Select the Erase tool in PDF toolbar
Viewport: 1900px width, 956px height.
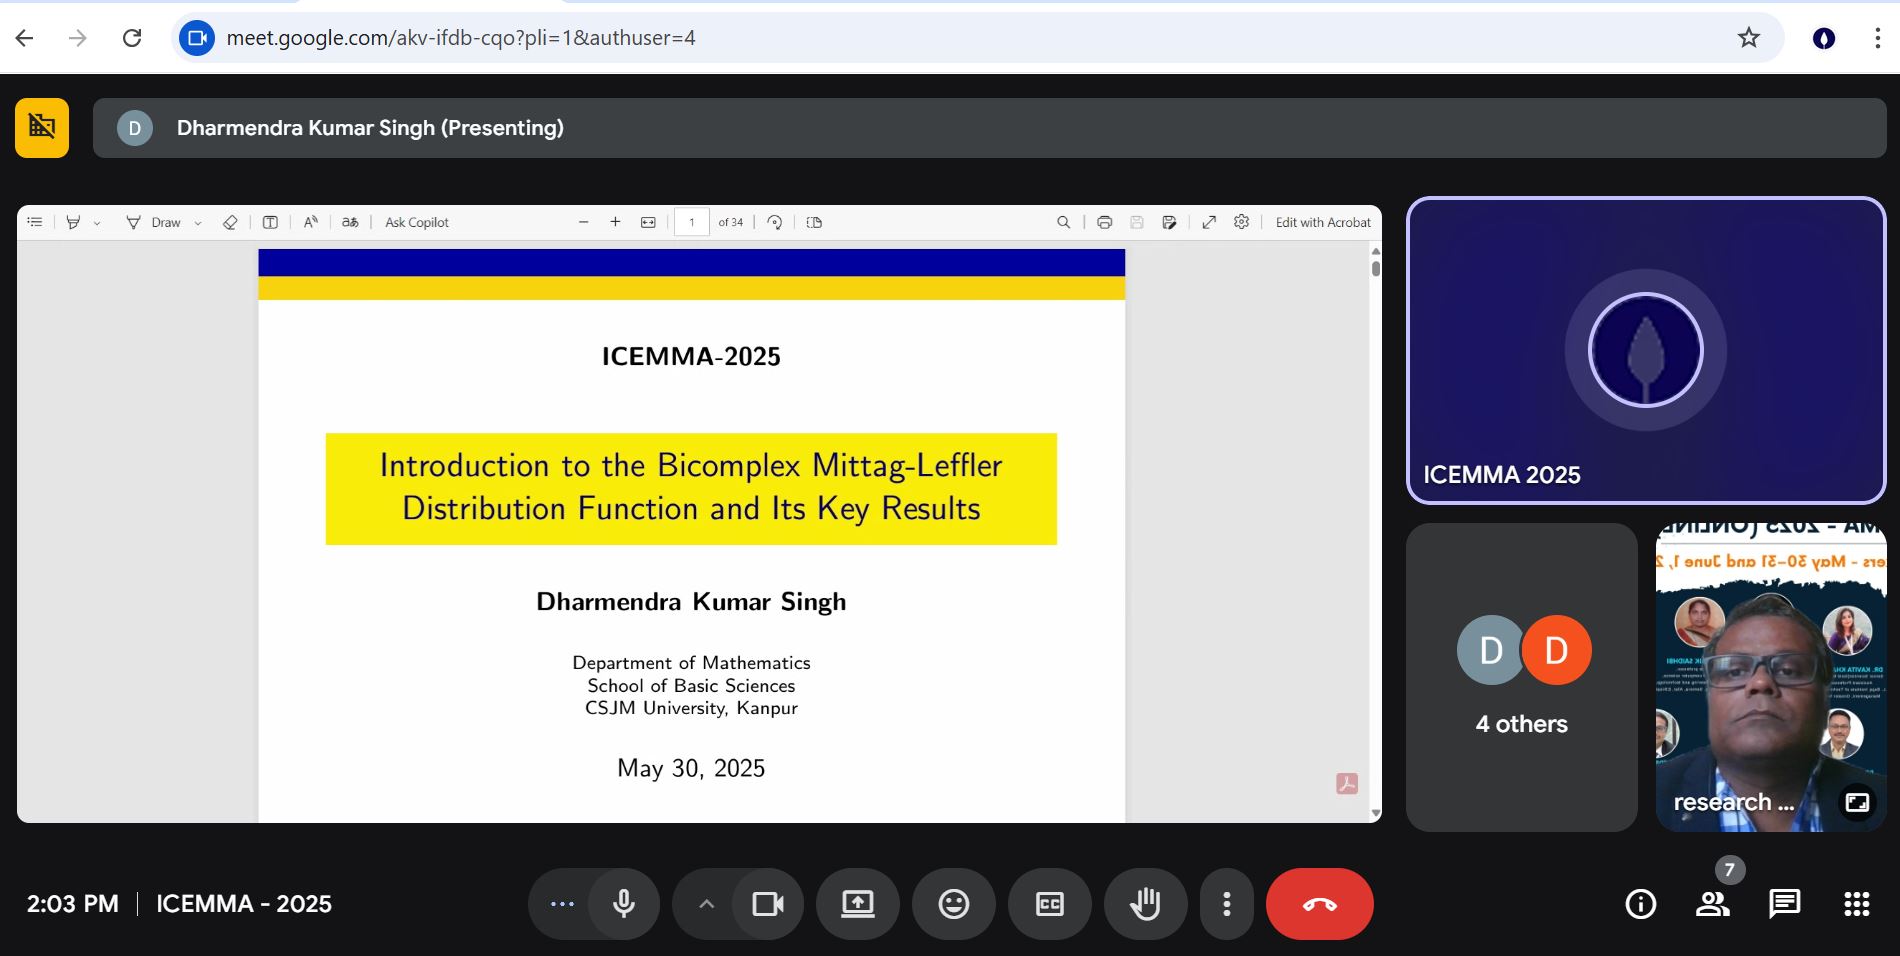point(230,222)
